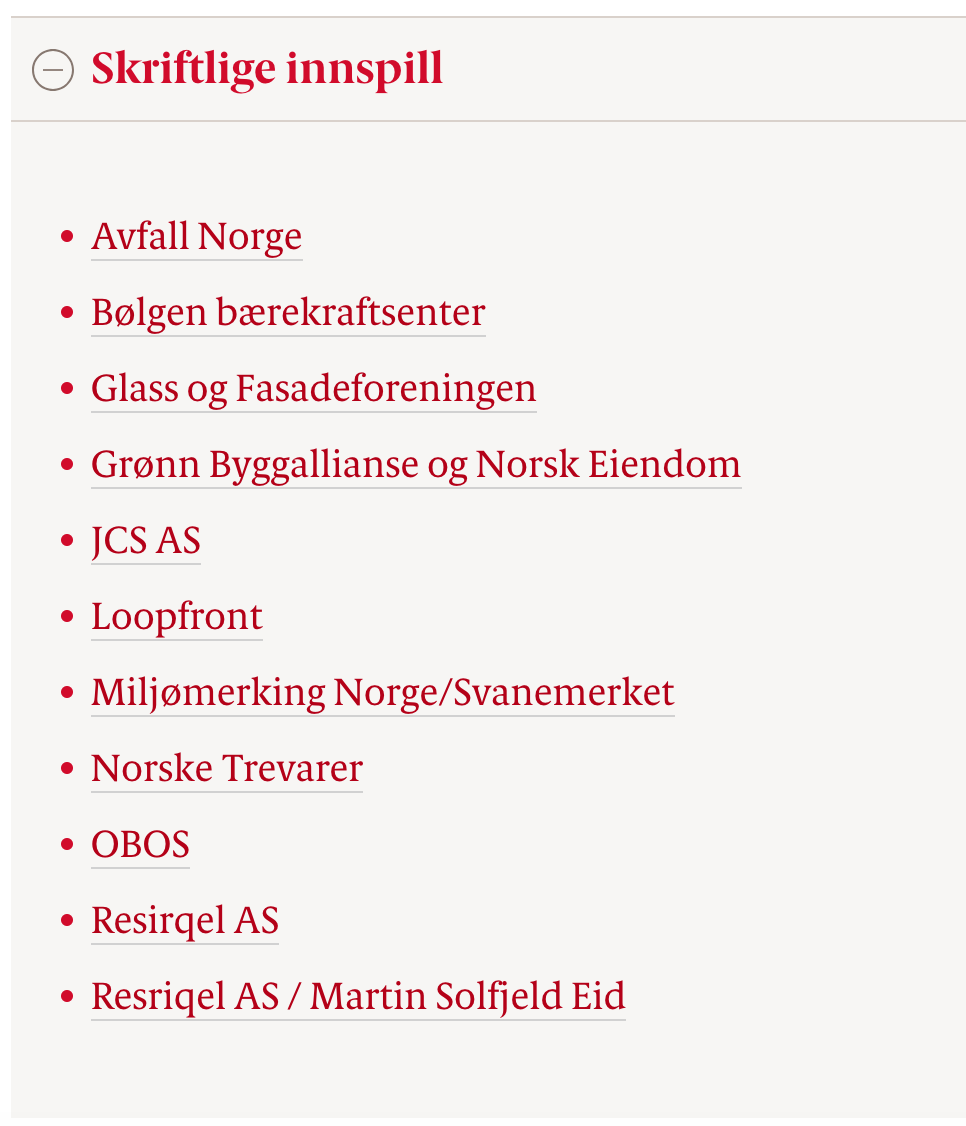
Task: Open the Miljømerking Norge/Svanemerket link
Action: pyautogui.click(x=383, y=693)
